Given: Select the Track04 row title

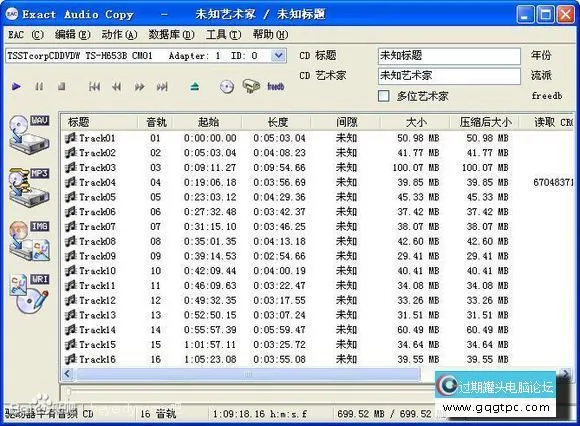Looking at the screenshot, I should tap(97, 182).
